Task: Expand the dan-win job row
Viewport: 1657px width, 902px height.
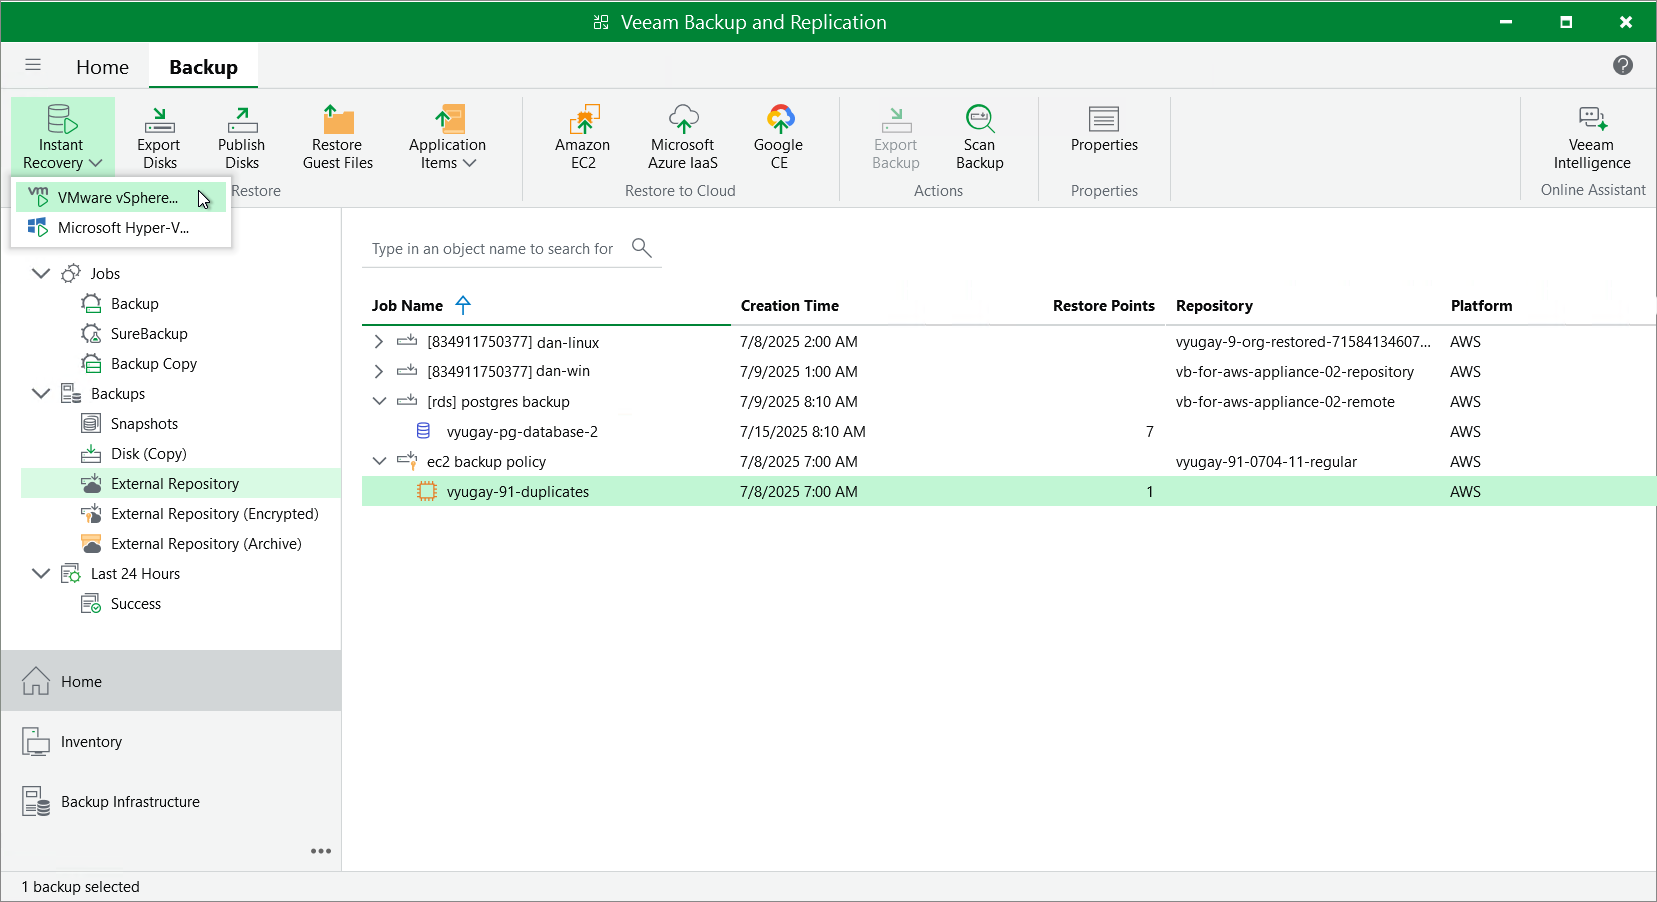Action: tap(378, 372)
